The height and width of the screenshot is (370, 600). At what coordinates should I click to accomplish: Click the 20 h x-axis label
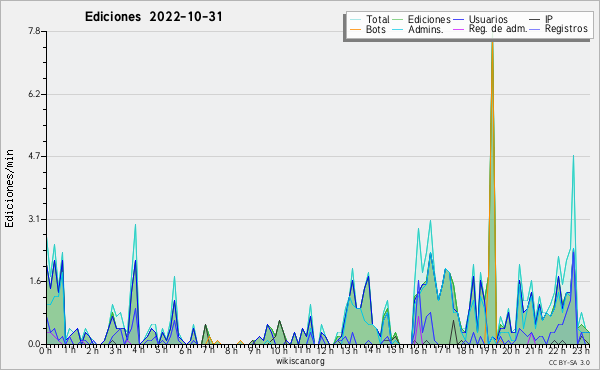pos(512,350)
